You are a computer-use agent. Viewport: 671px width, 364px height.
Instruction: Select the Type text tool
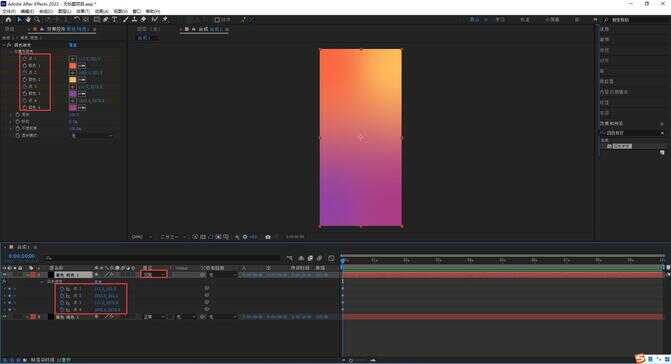115,20
